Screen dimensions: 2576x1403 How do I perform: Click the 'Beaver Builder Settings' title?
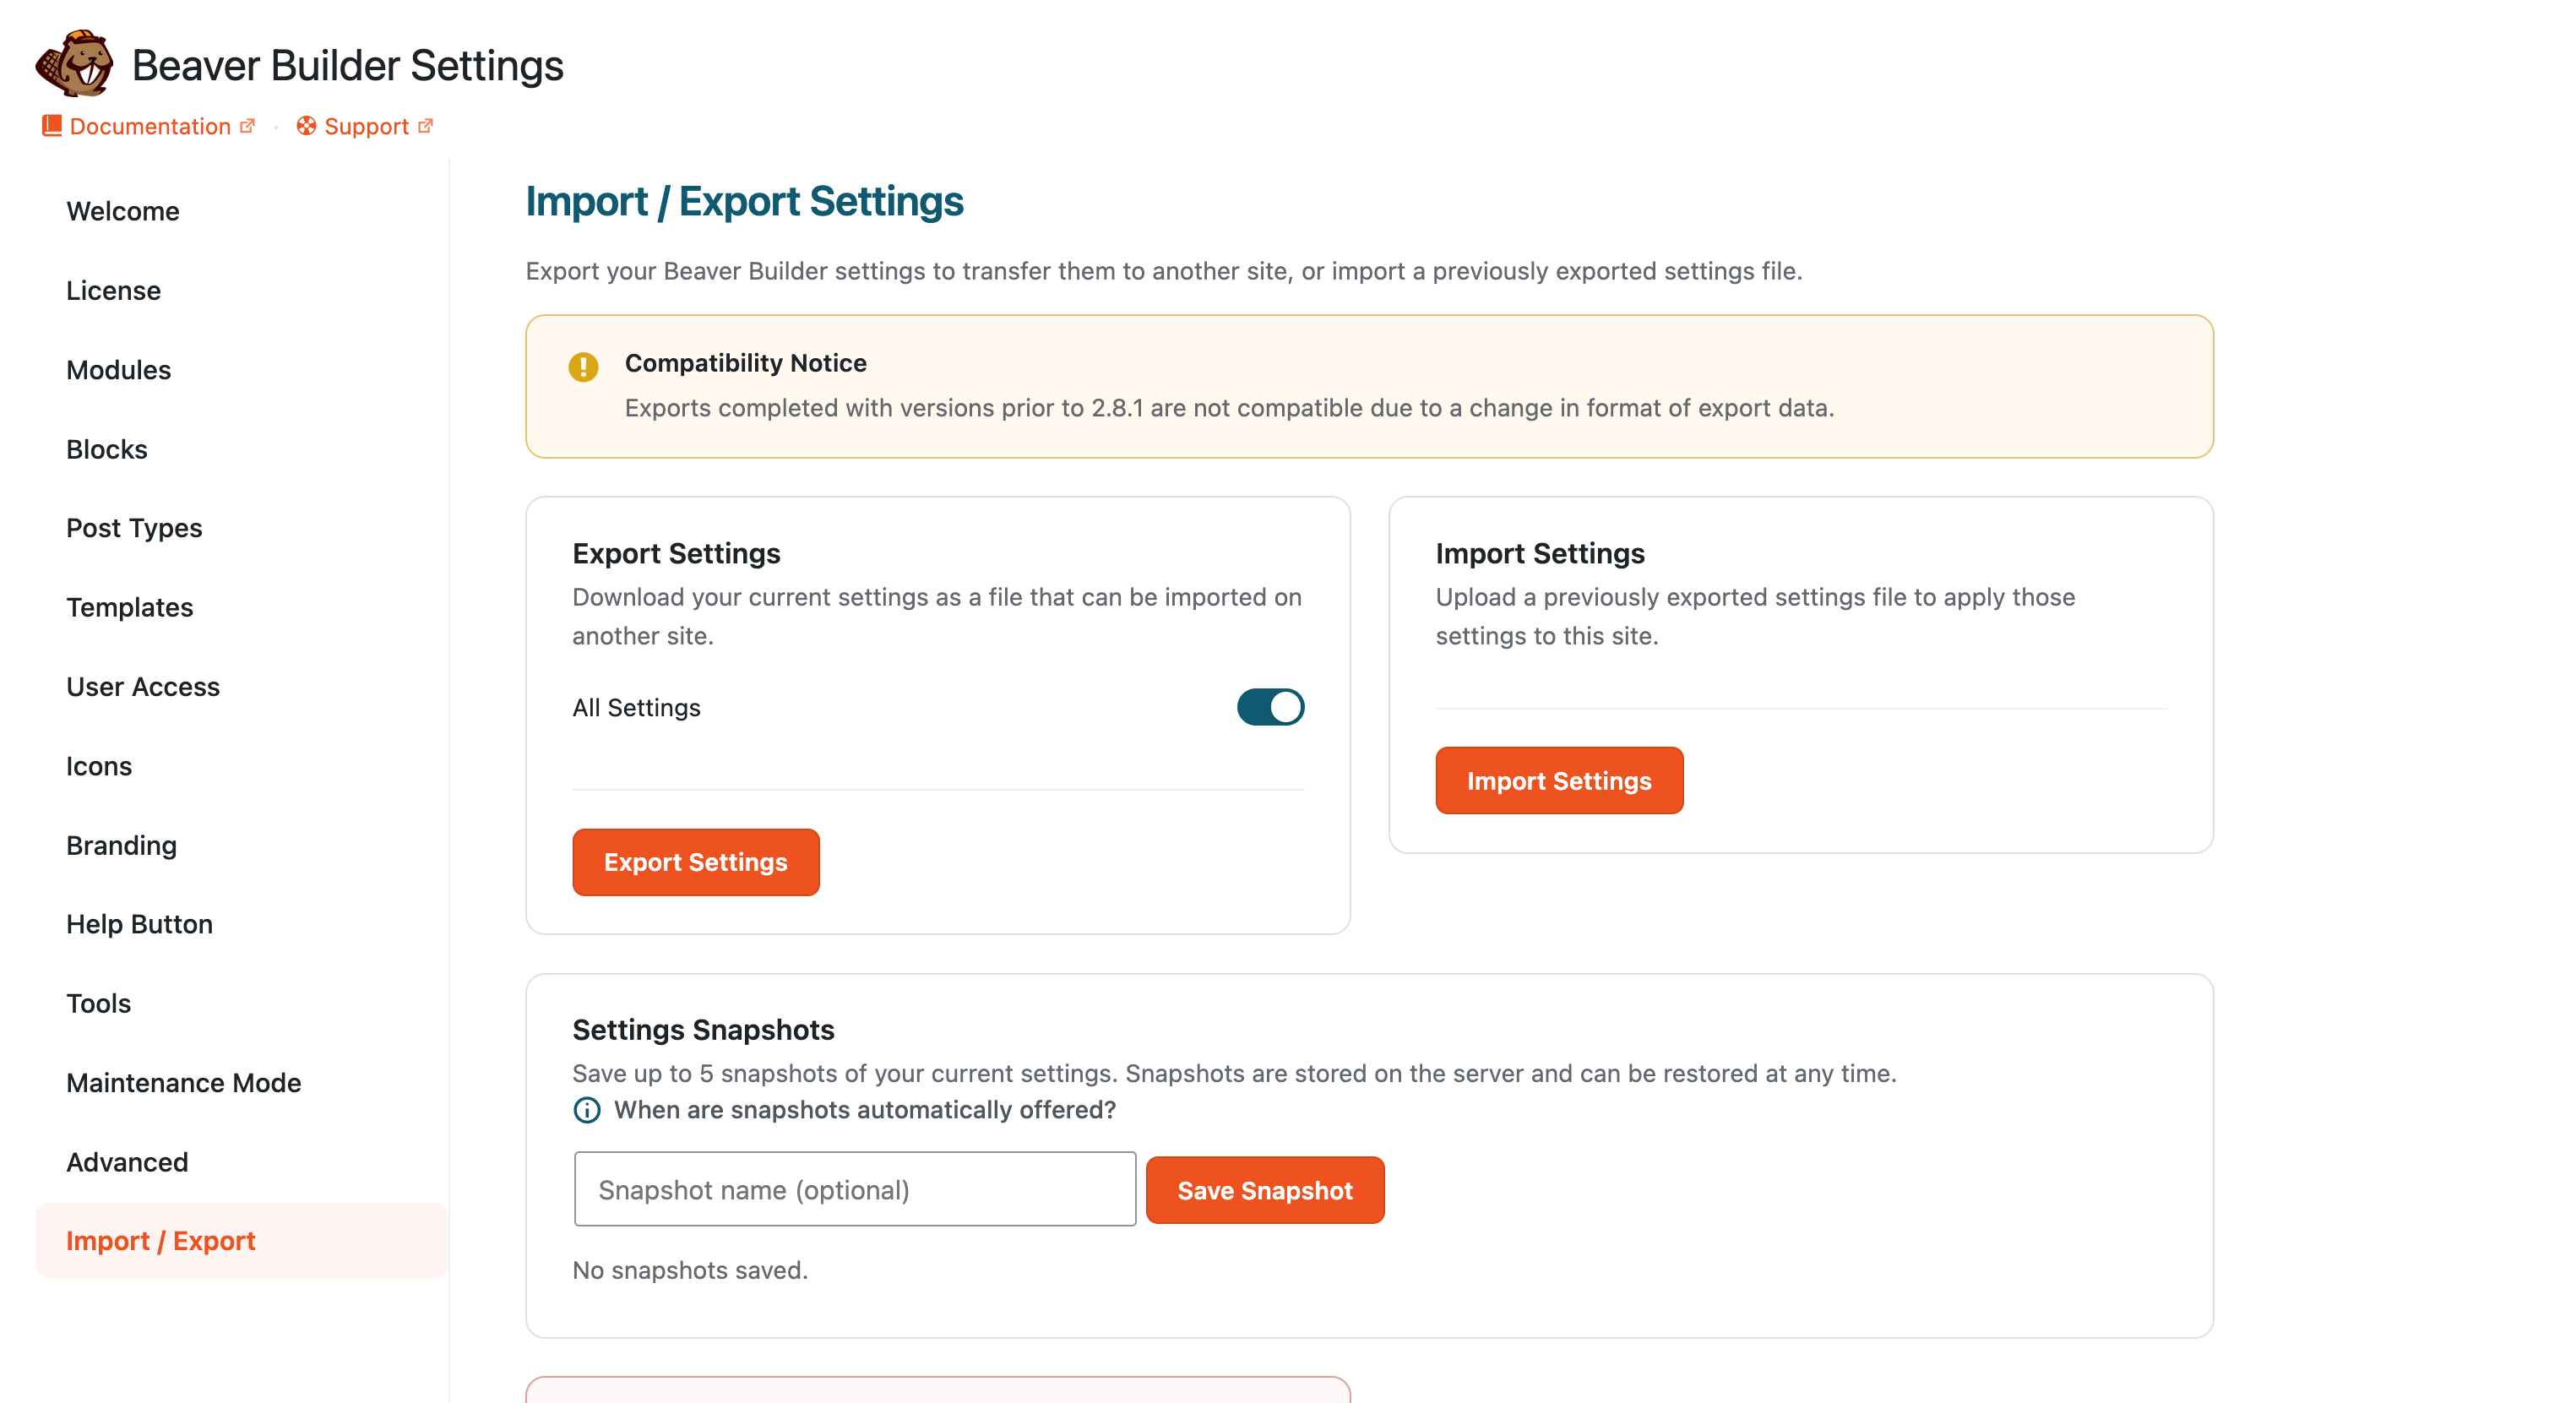348,65
